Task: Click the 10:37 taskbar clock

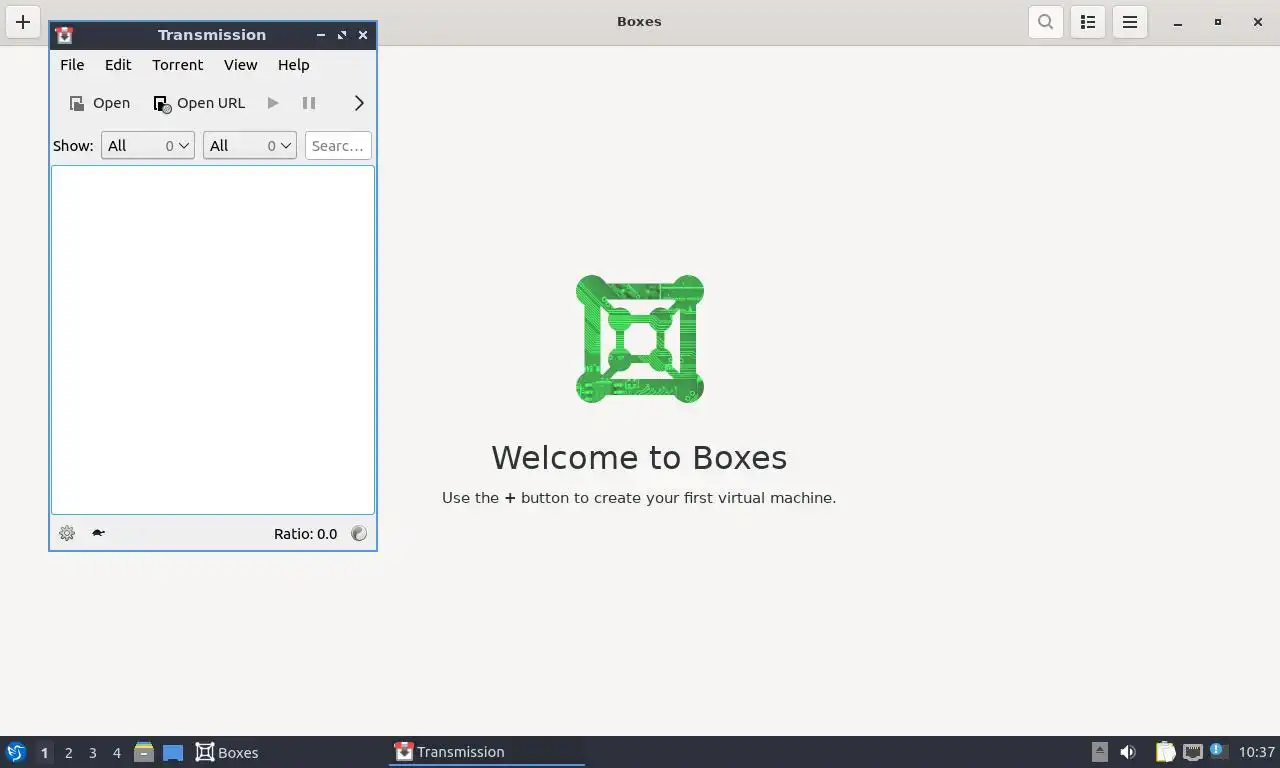Action: (1257, 752)
